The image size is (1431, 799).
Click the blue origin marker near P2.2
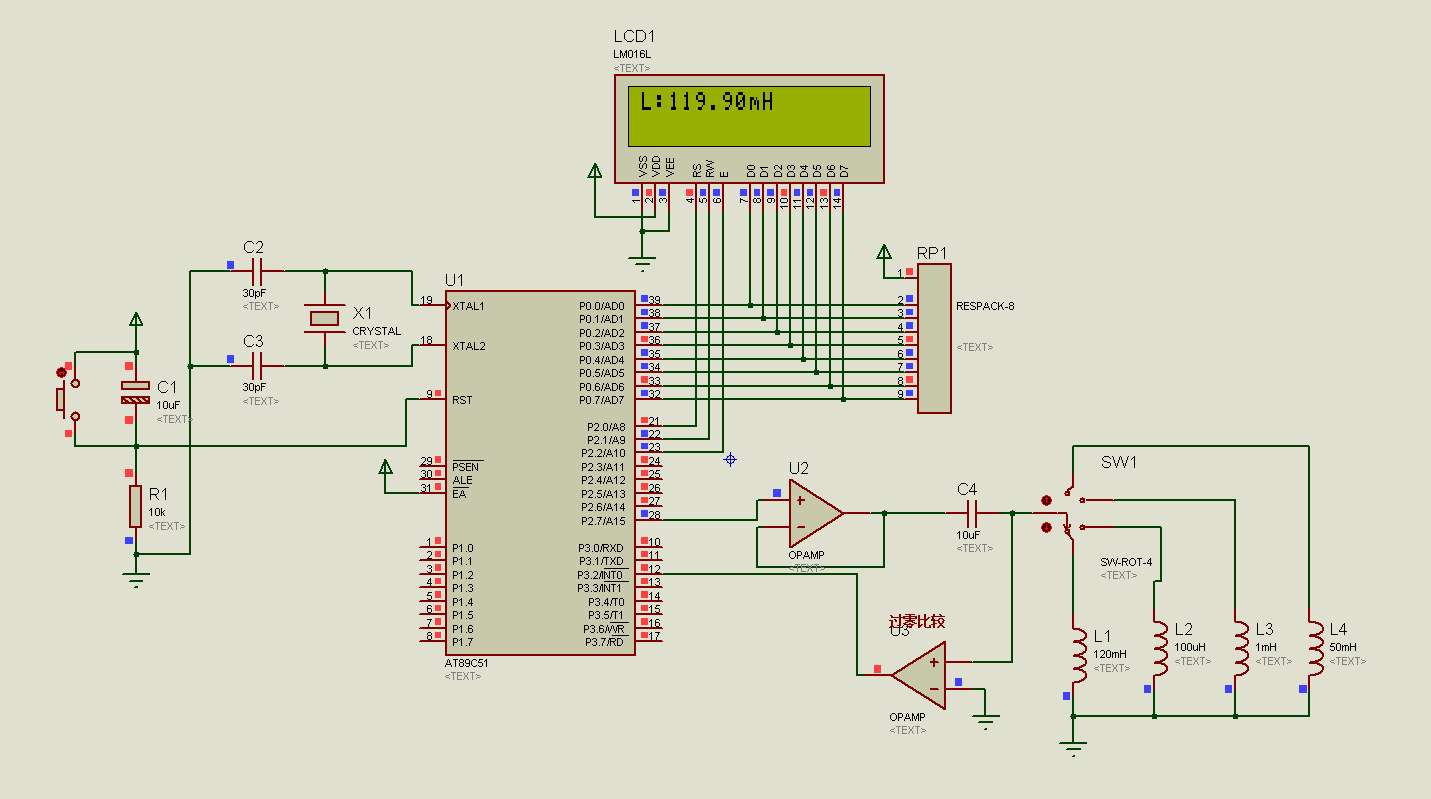tap(730, 459)
